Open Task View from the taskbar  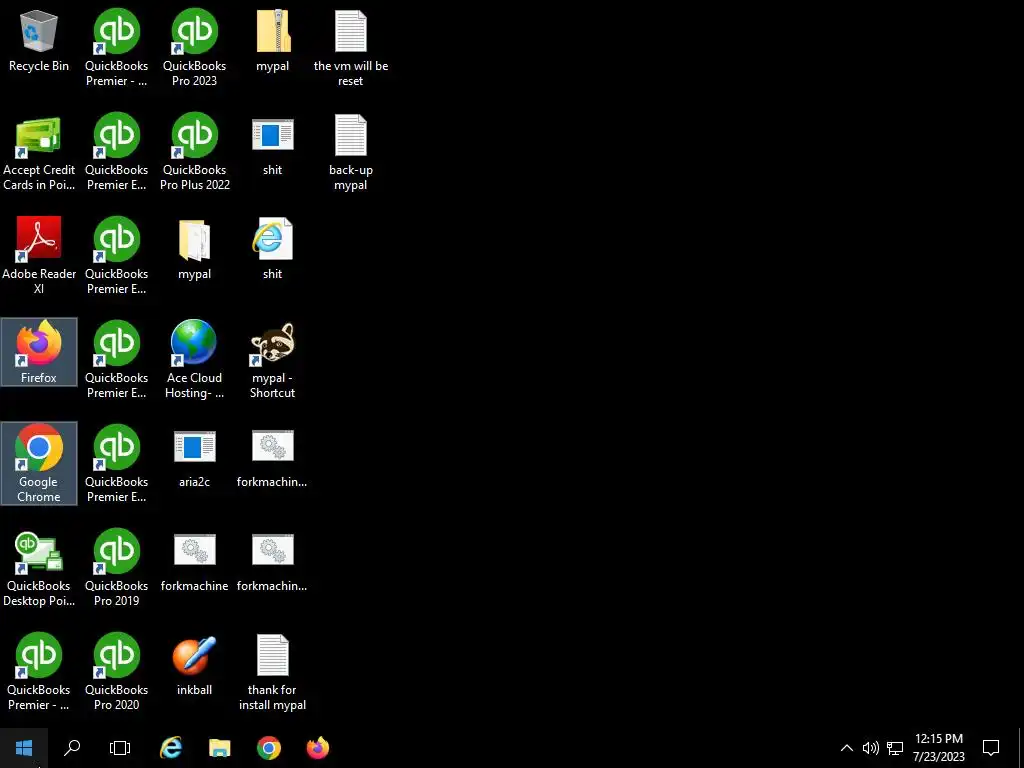click(120, 748)
